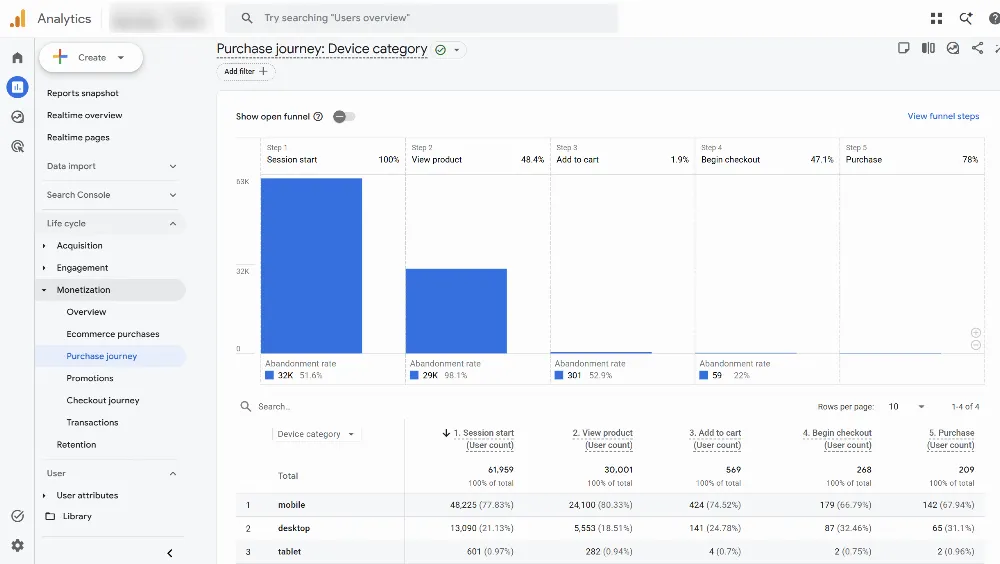1000x564 pixels.
Task: Expand the Engagement tree item
Action: pyautogui.click(x=44, y=268)
